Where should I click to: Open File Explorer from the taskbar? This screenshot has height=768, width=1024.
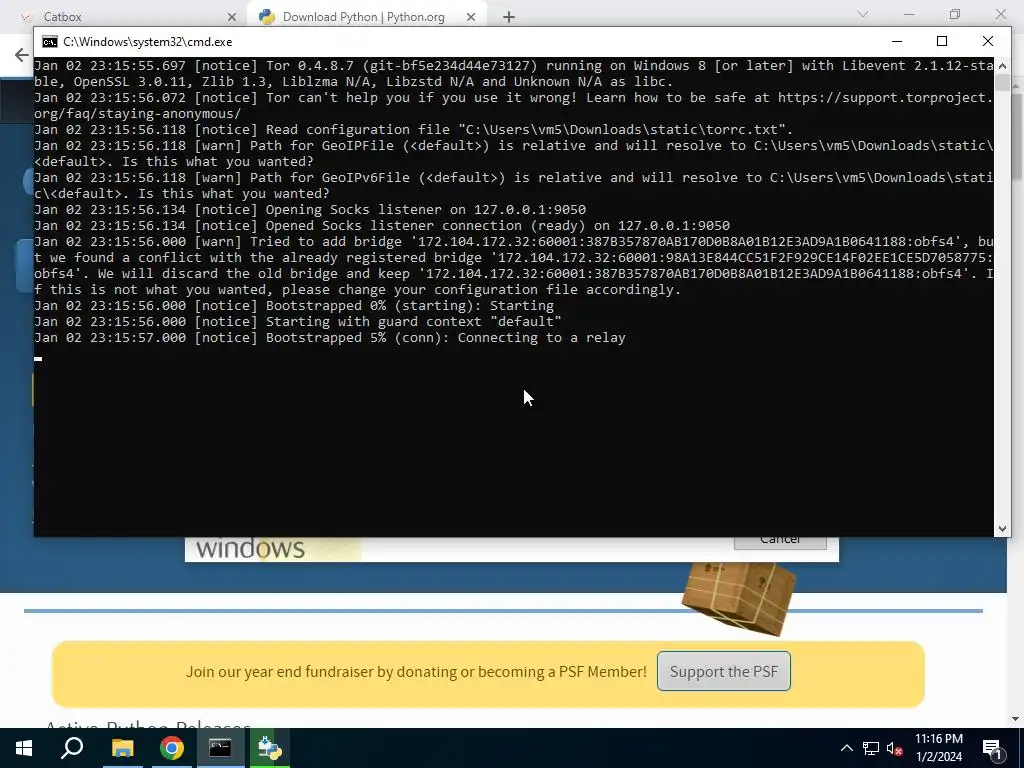(x=122, y=748)
